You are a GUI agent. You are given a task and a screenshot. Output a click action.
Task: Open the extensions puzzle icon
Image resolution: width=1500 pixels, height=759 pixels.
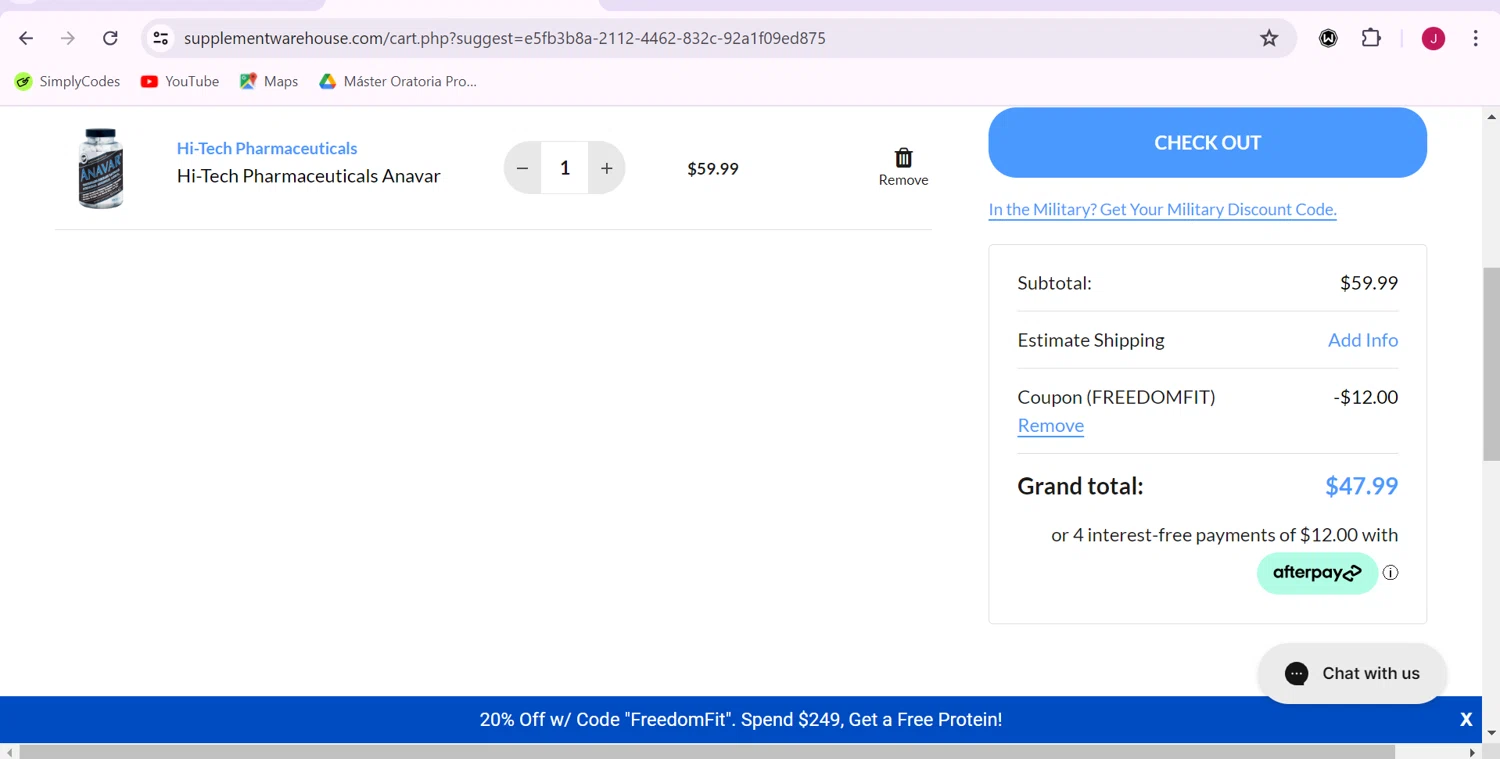tap(1371, 38)
